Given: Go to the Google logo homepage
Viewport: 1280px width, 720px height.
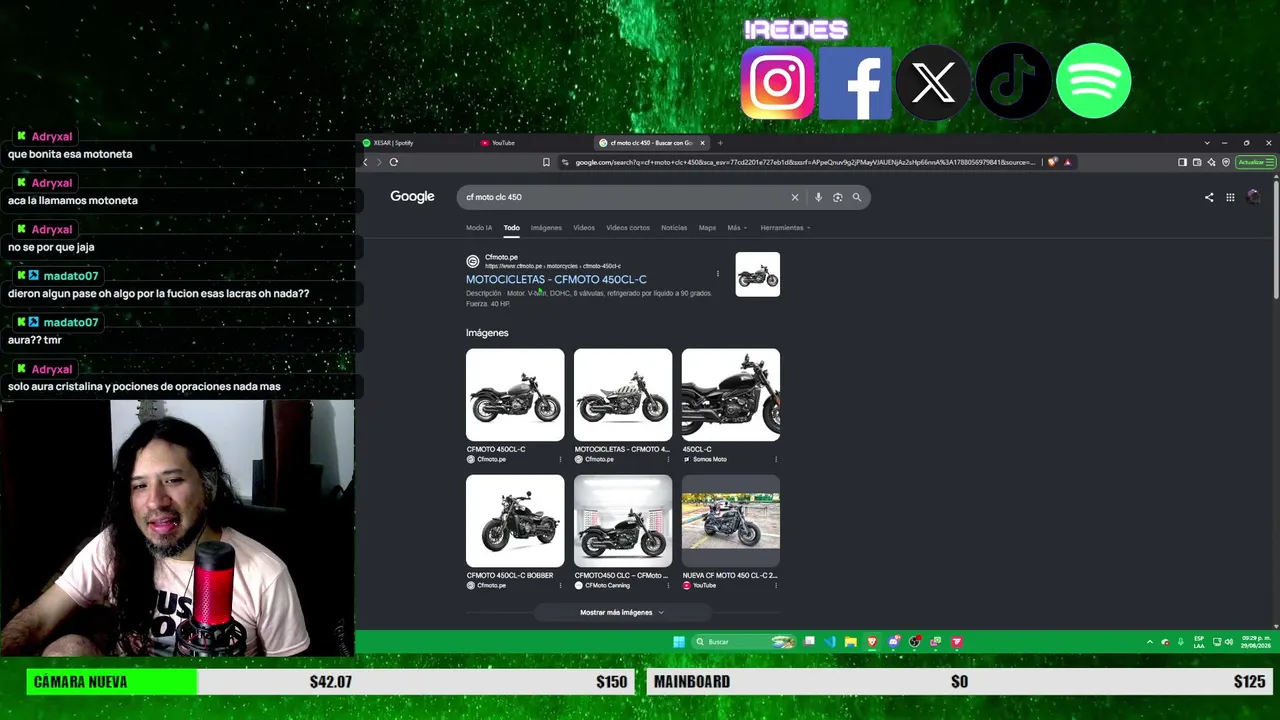Looking at the screenshot, I should (412, 197).
